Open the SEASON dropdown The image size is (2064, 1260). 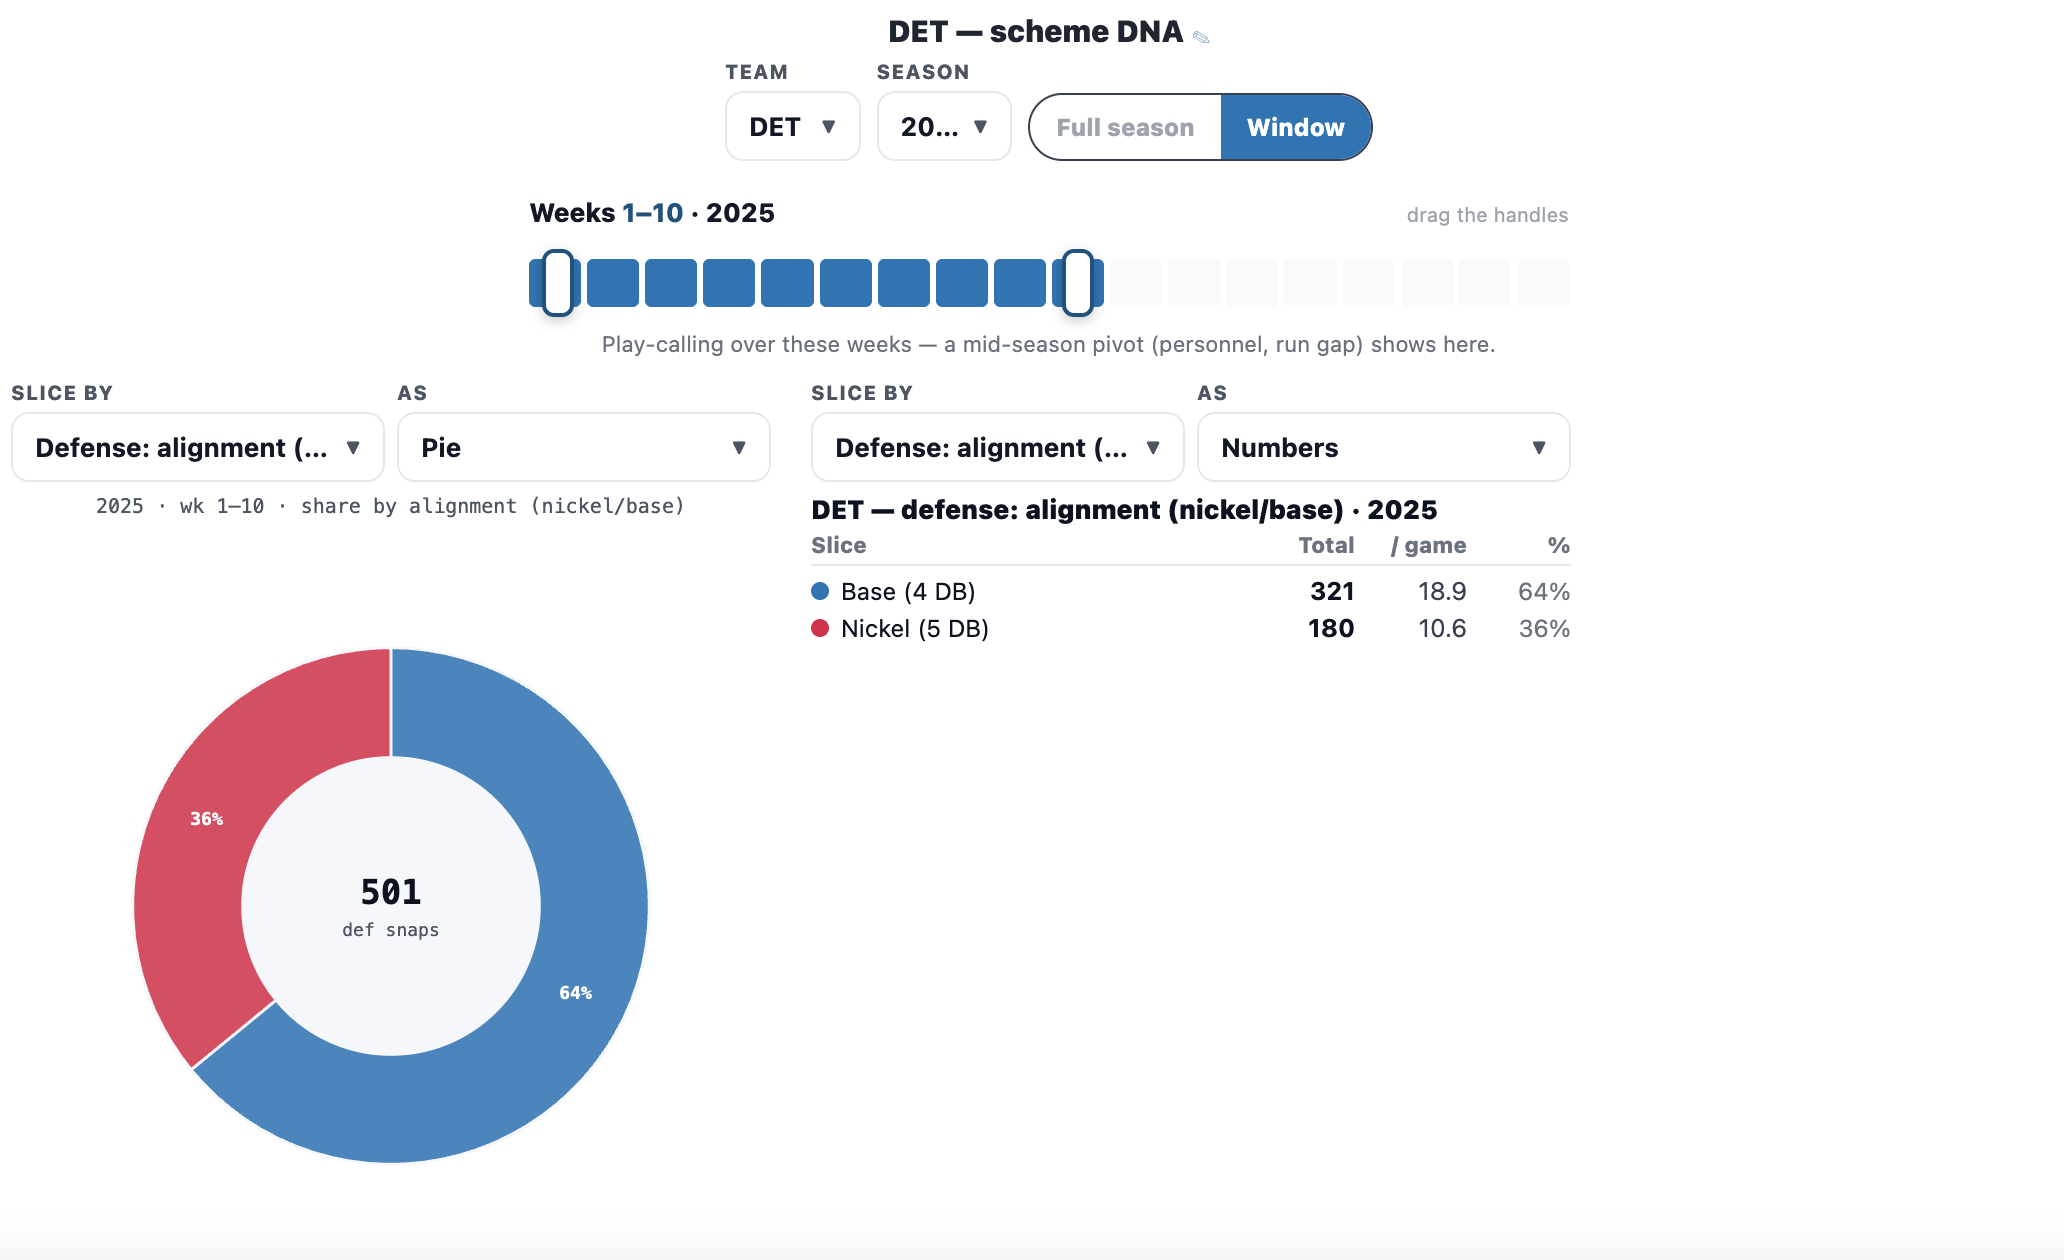coord(944,127)
